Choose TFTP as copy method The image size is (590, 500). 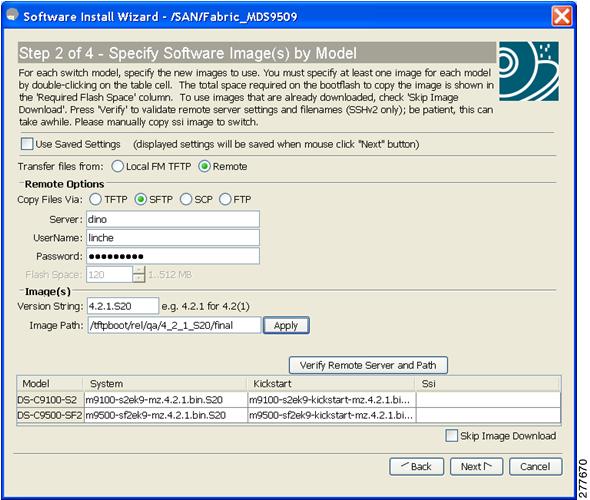pyautogui.click(x=96, y=199)
